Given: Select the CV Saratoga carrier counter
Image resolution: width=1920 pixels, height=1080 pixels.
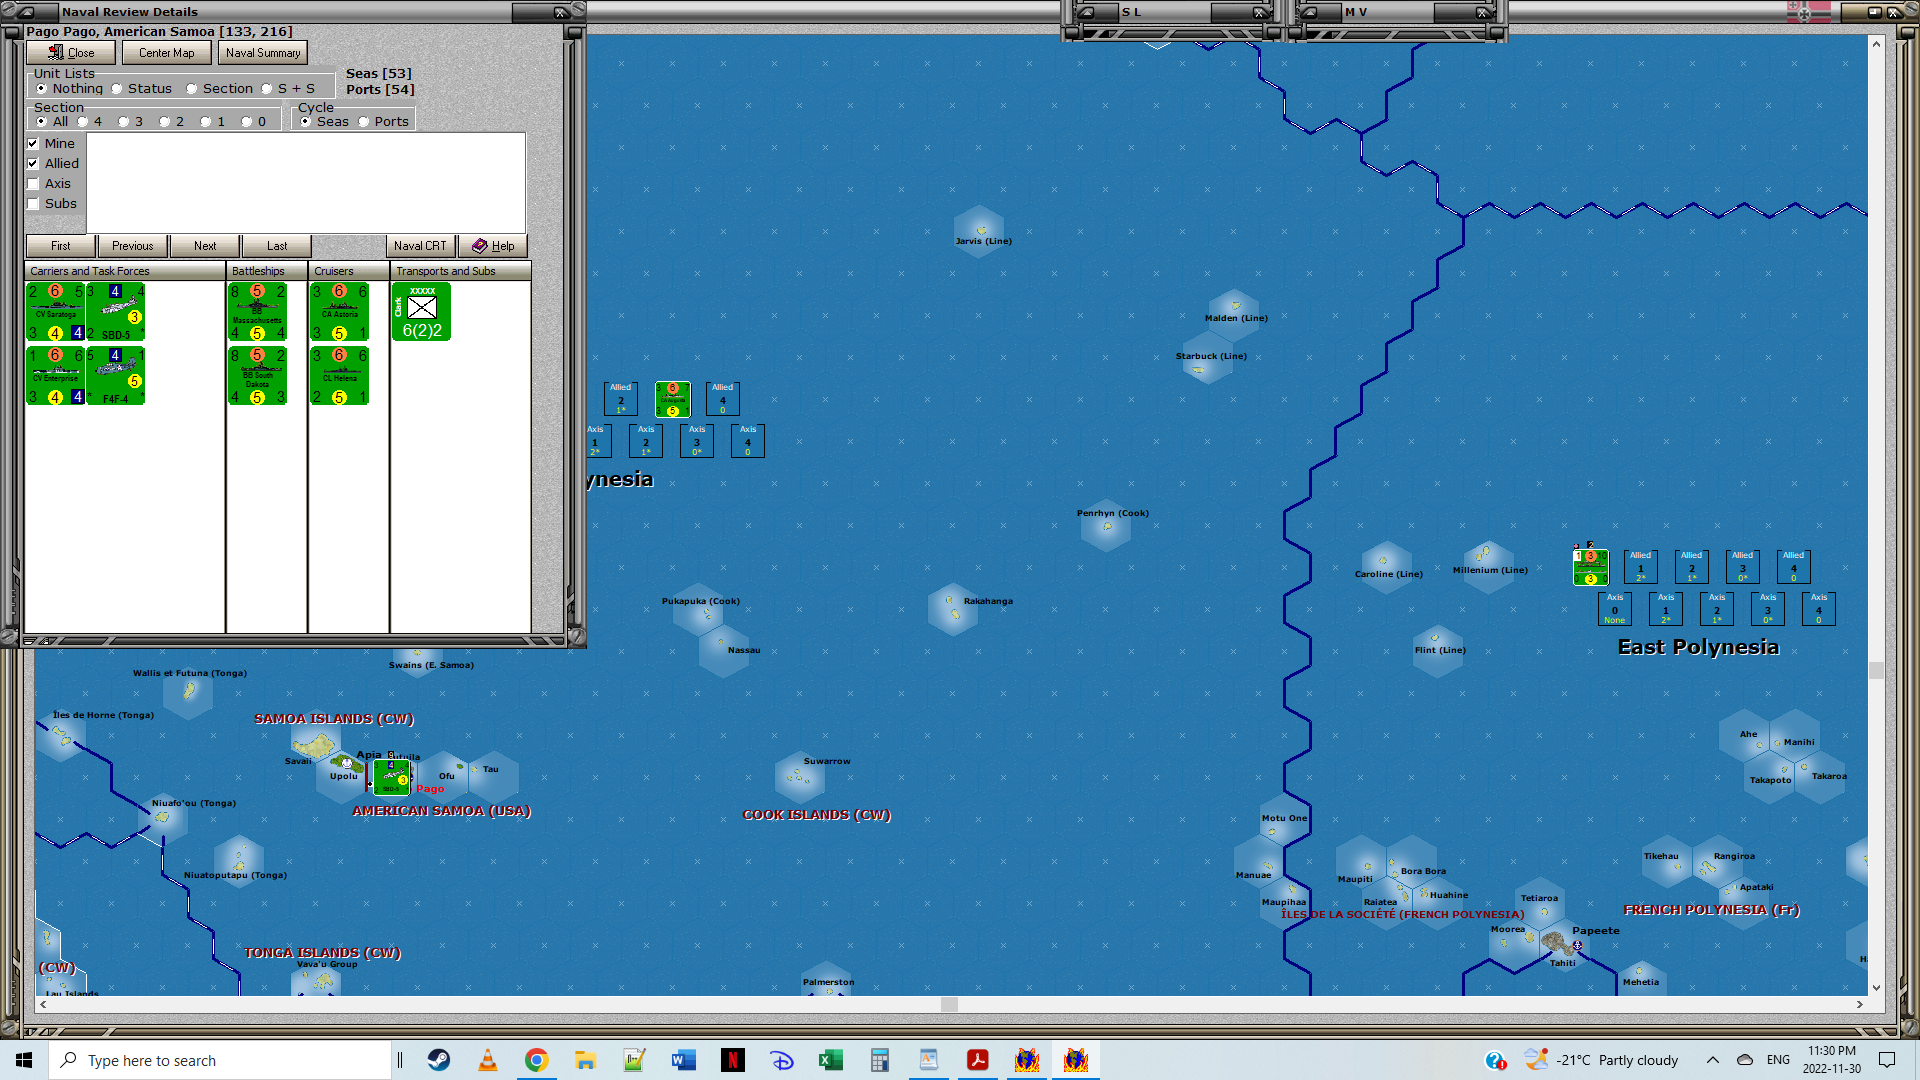Looking at the screenshot, I should [55, 312].
